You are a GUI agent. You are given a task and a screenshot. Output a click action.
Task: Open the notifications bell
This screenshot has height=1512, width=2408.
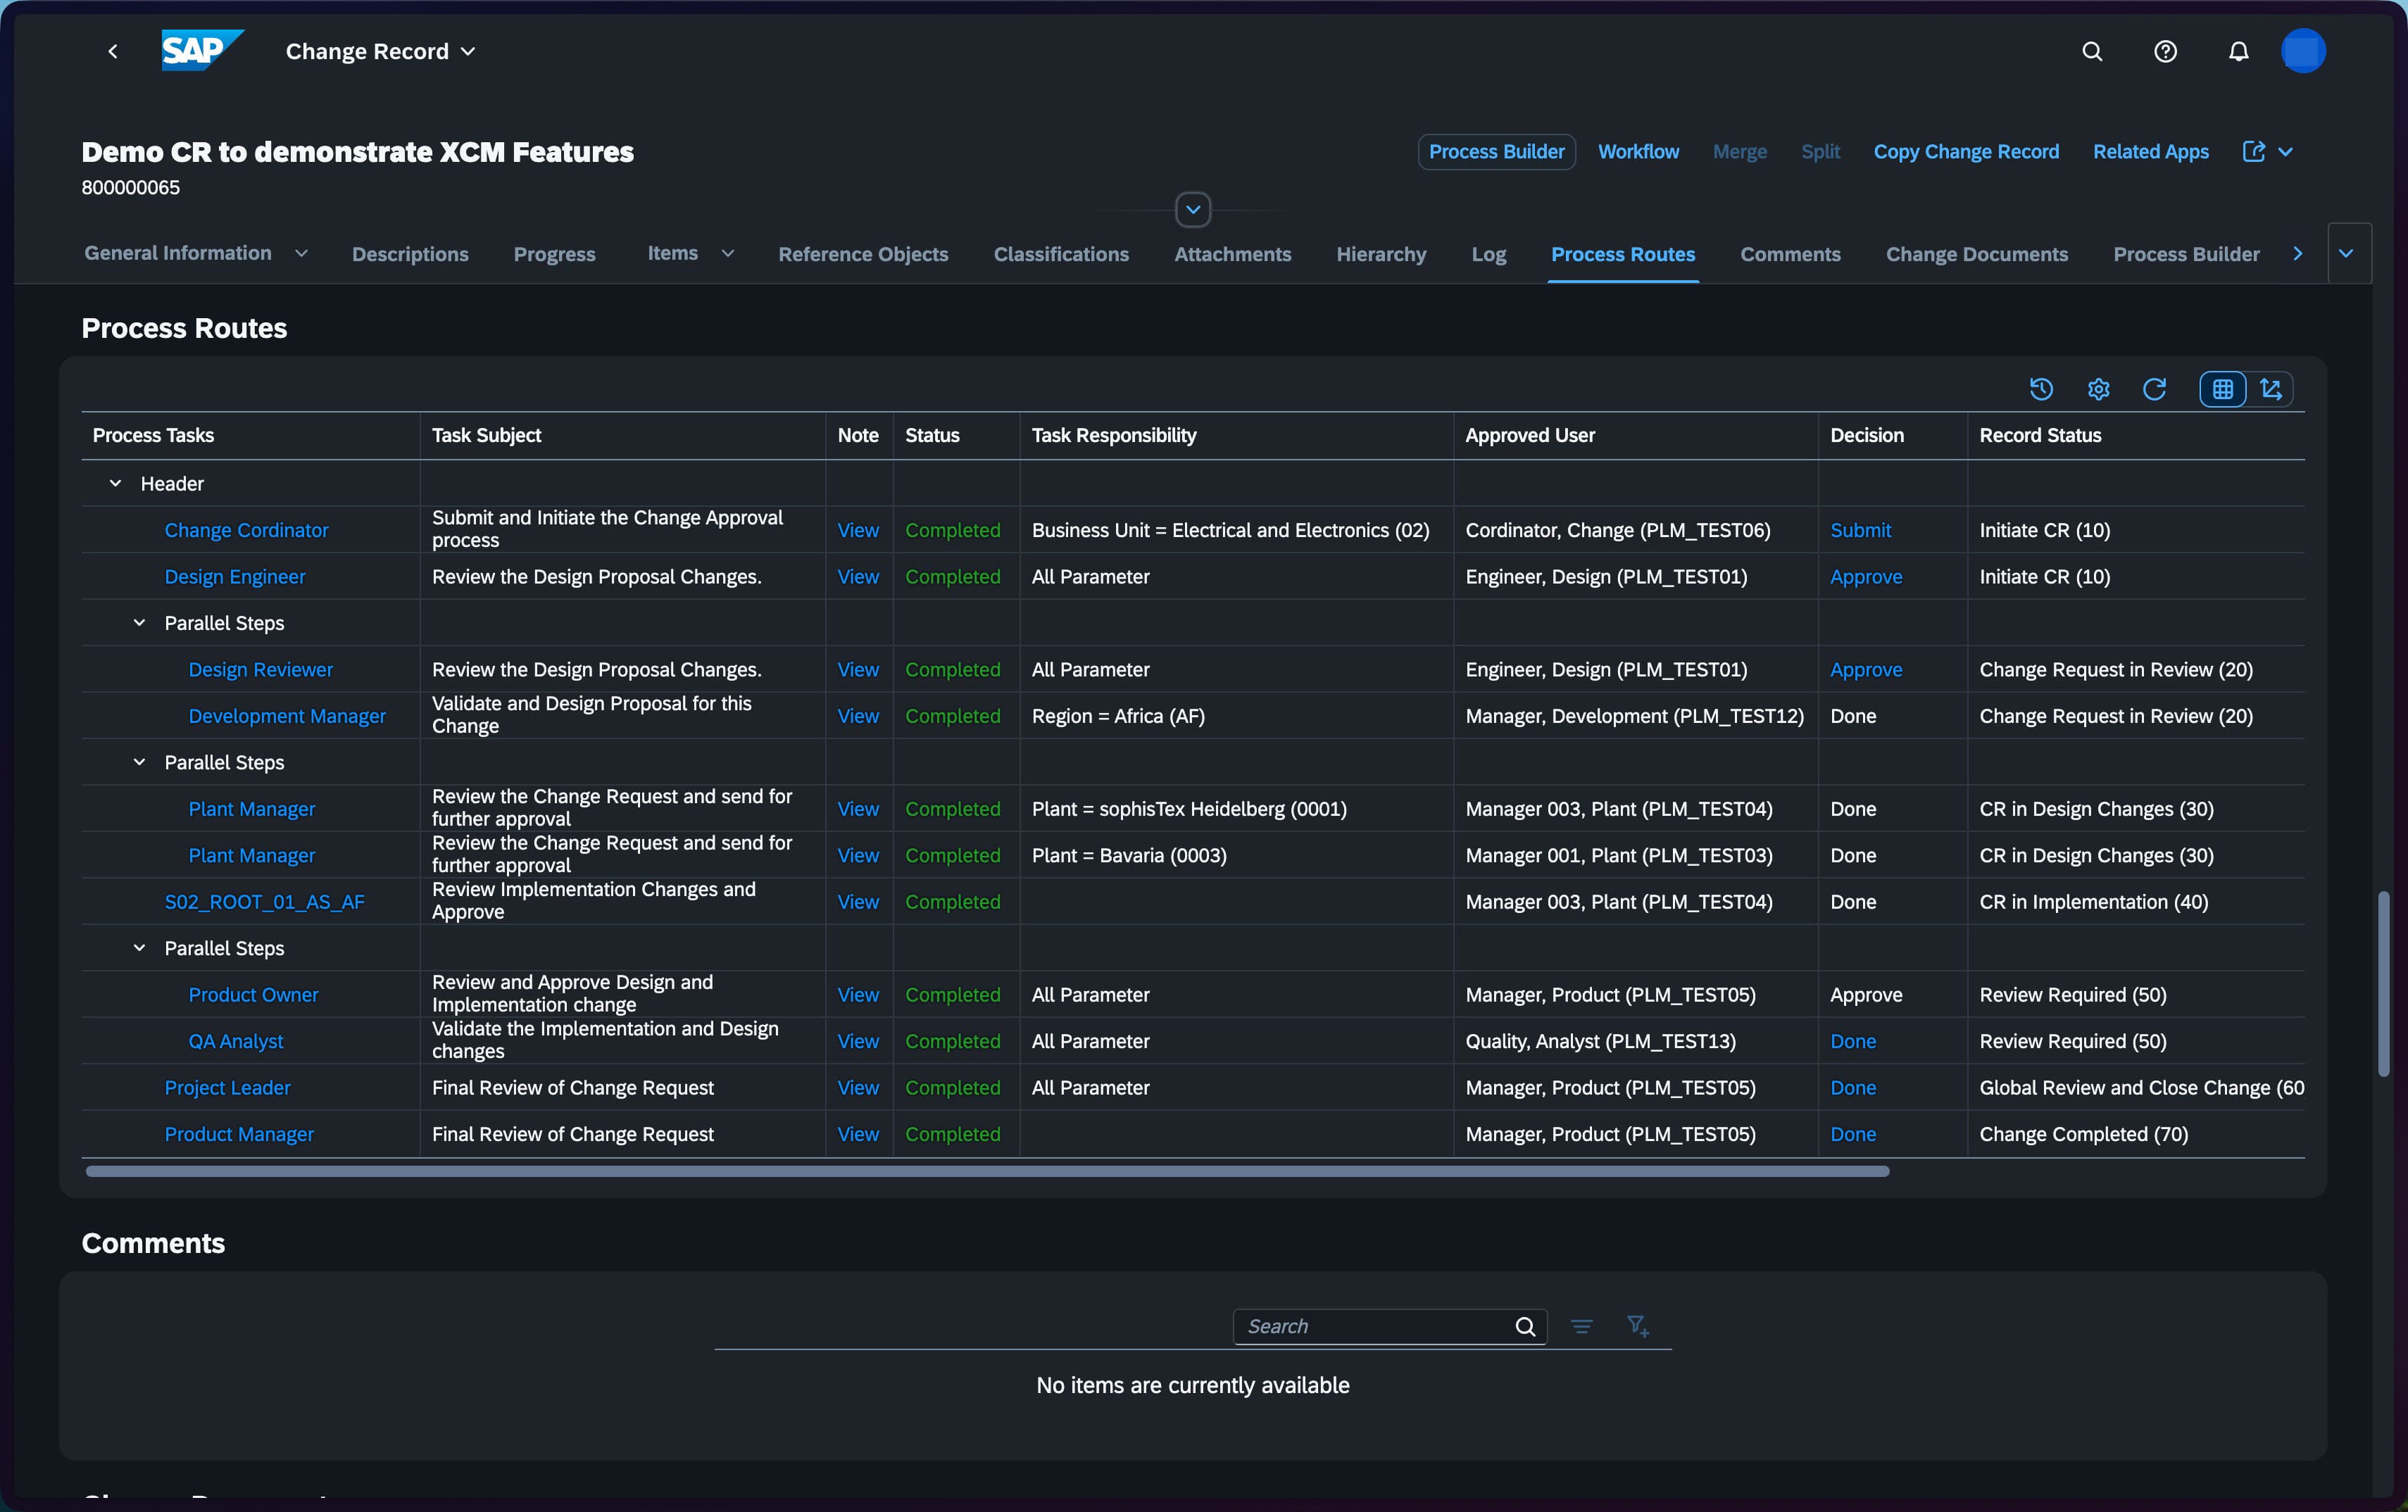(2238, 51)
